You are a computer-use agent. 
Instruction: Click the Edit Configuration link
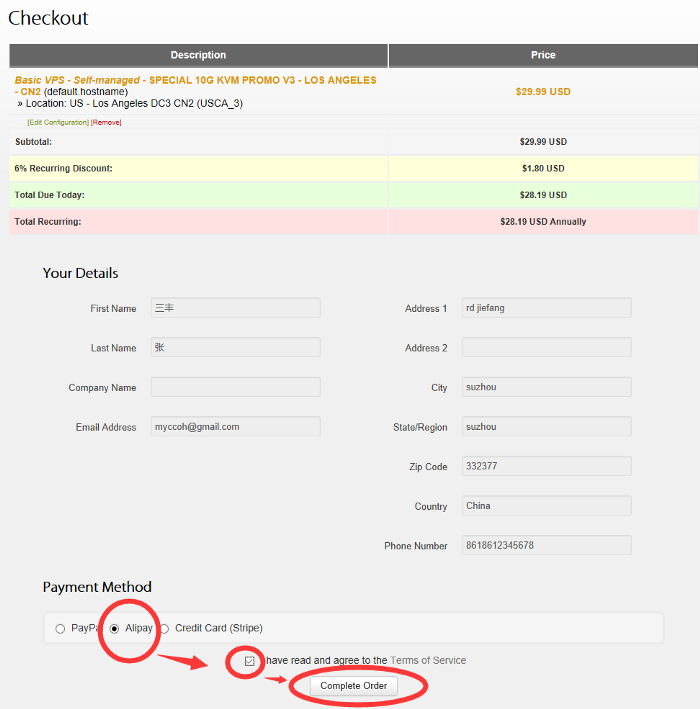click(58, 122)
